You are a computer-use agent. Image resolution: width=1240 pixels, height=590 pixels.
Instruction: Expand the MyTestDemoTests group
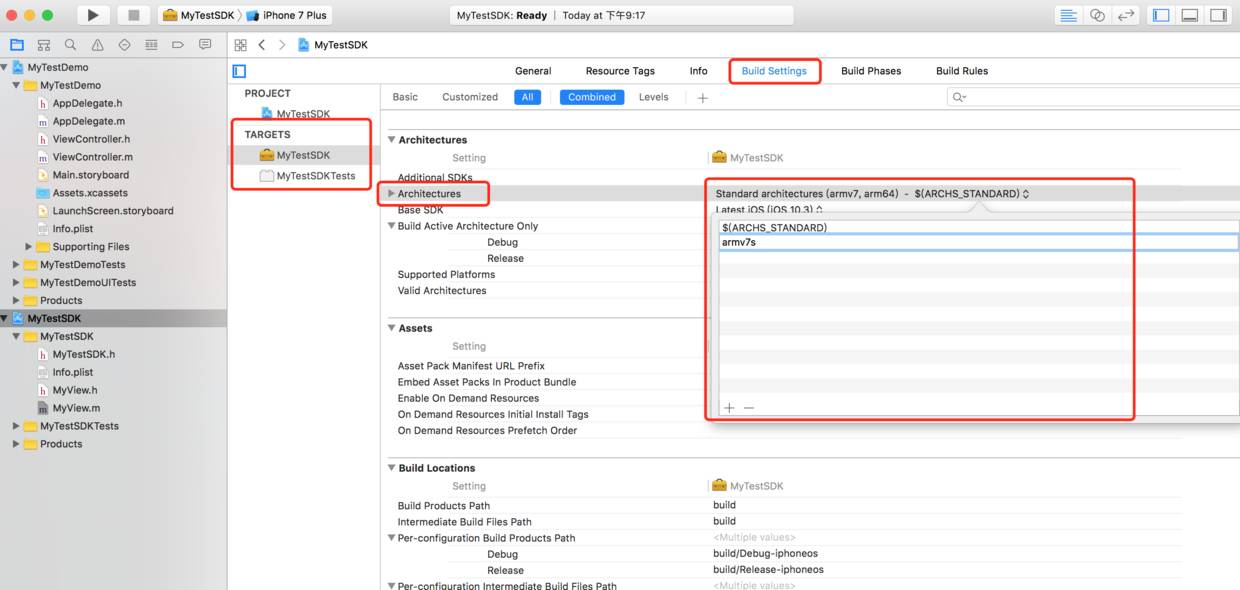[x=16, y=265]
